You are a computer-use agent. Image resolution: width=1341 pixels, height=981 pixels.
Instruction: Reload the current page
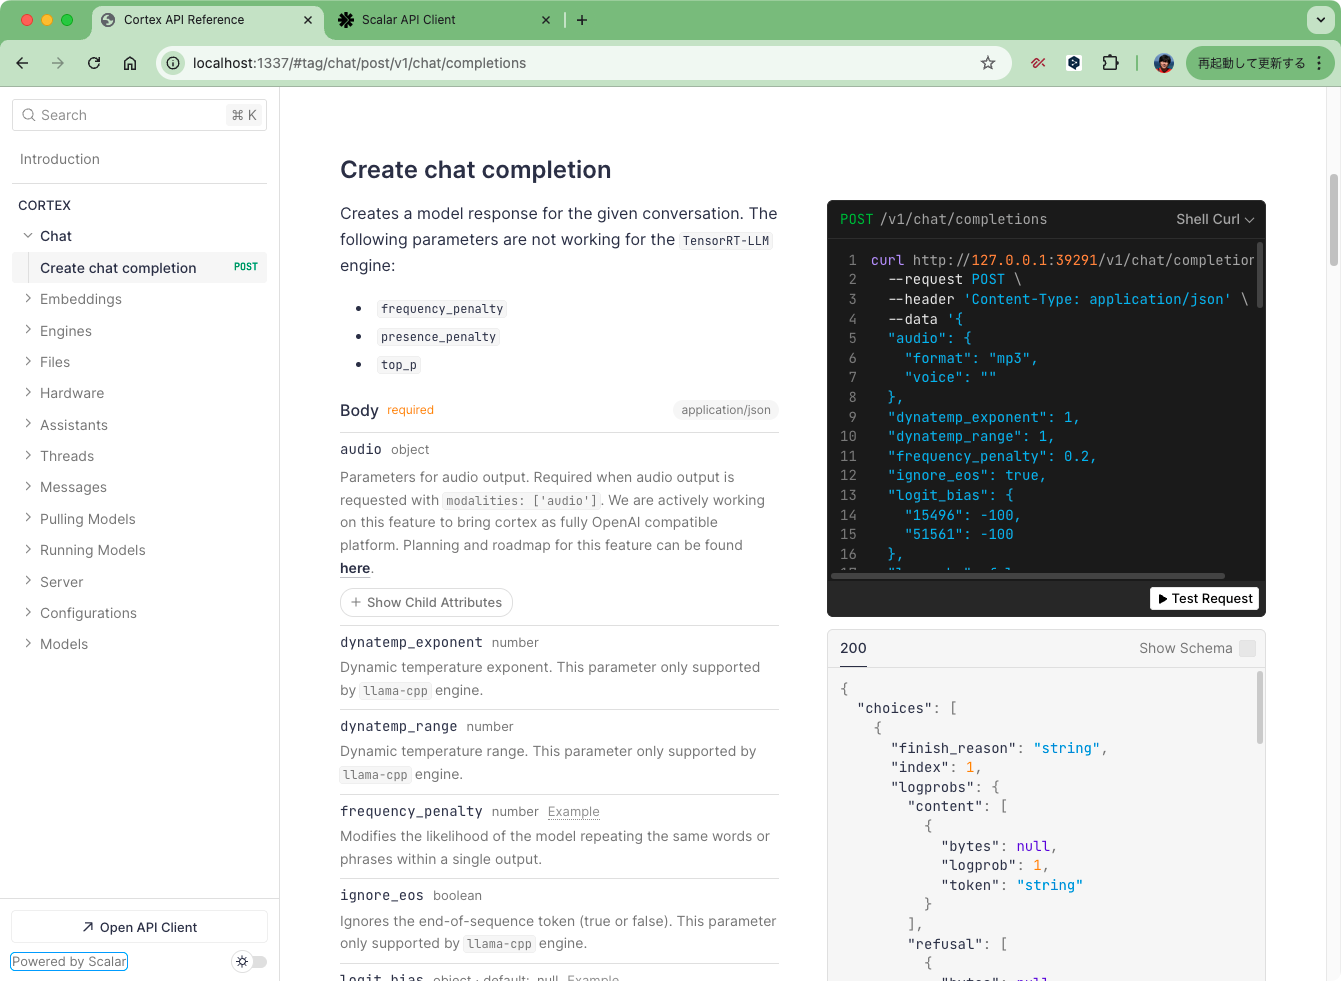pyautogui.click(x=94, y=63)
